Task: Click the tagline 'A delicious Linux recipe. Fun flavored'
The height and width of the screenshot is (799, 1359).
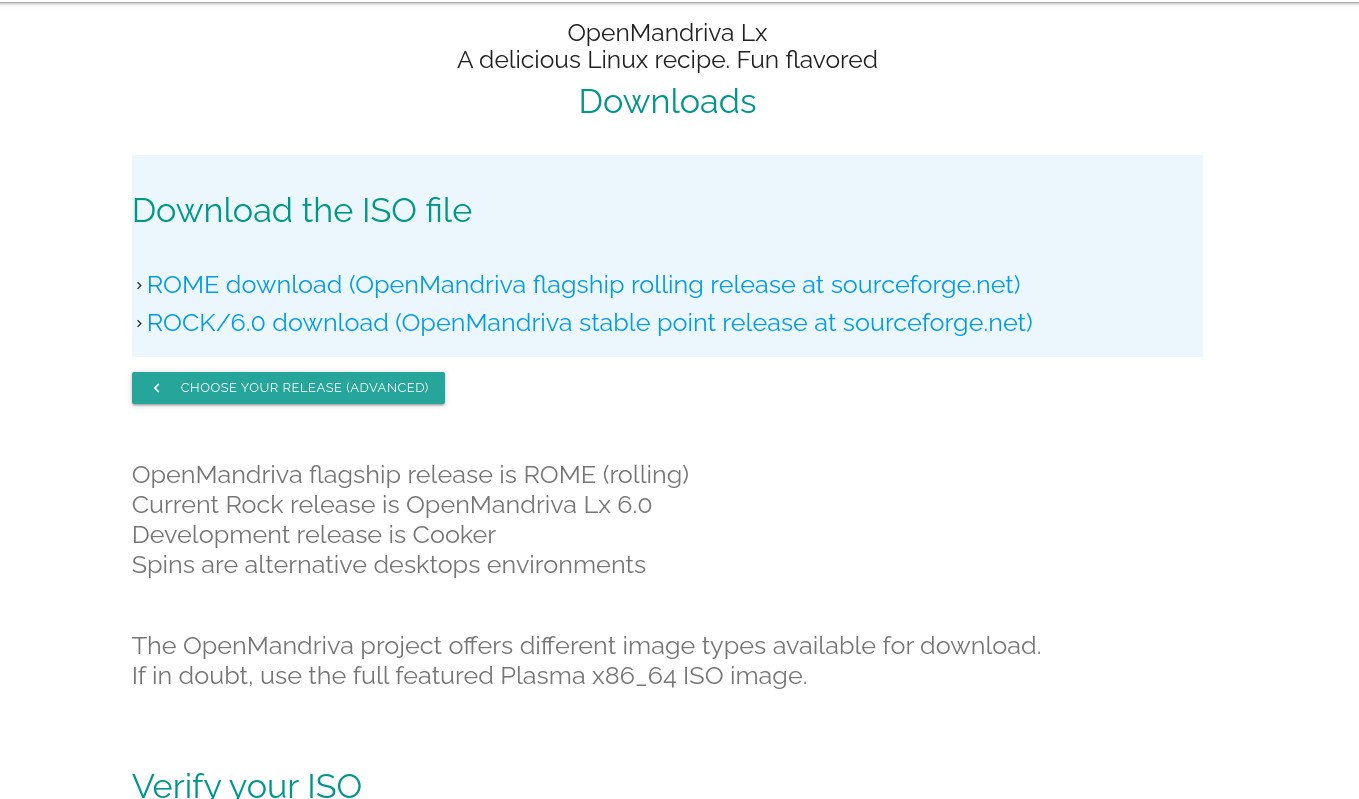Action: 667,60
